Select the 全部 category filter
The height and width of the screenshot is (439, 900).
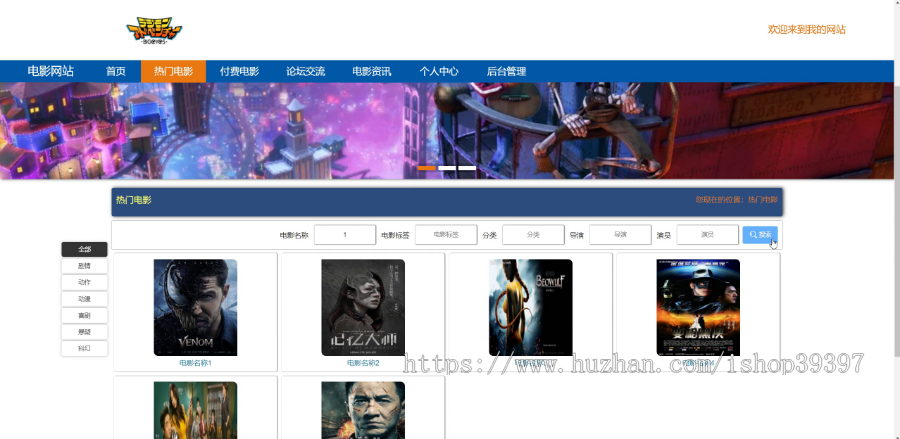(84, 250)
